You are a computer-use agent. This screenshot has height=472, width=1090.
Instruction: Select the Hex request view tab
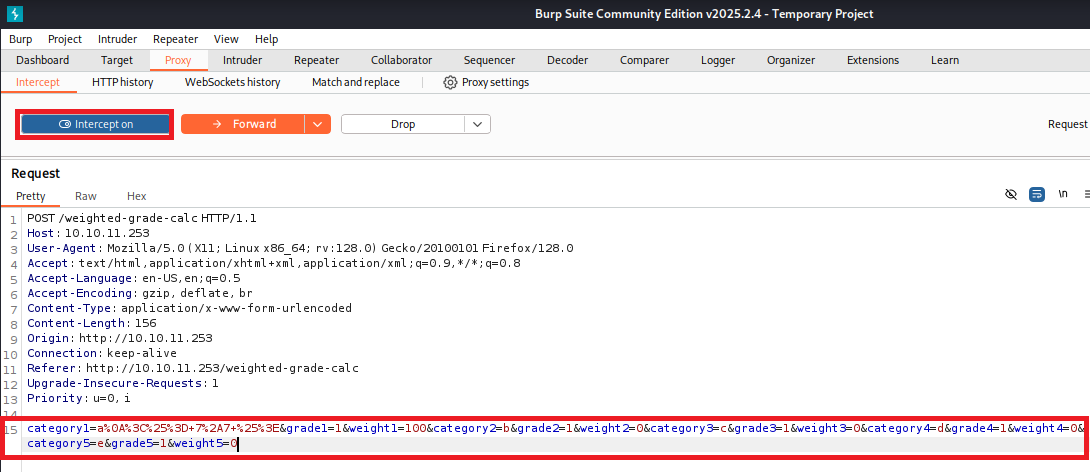click(x=136, y=196)
